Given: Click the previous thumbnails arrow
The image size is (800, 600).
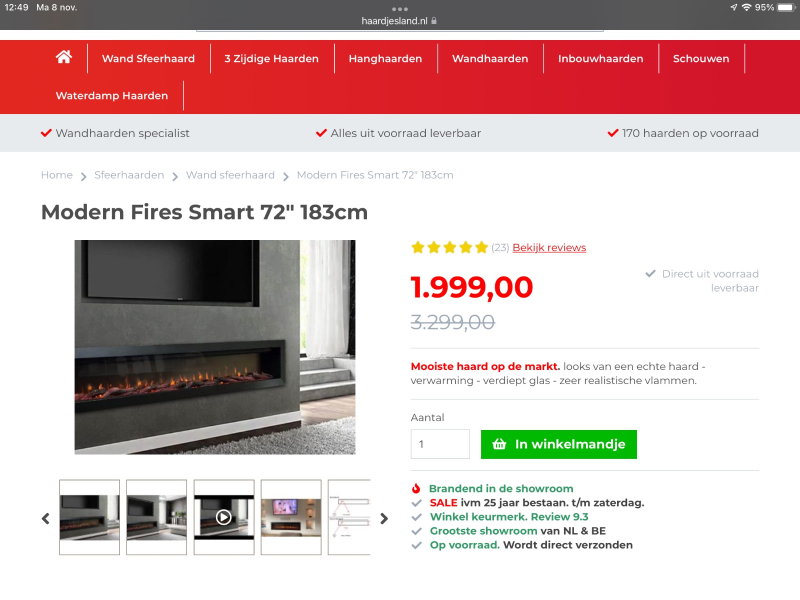Looking at the screenshot, I should [x=46, y=518].
